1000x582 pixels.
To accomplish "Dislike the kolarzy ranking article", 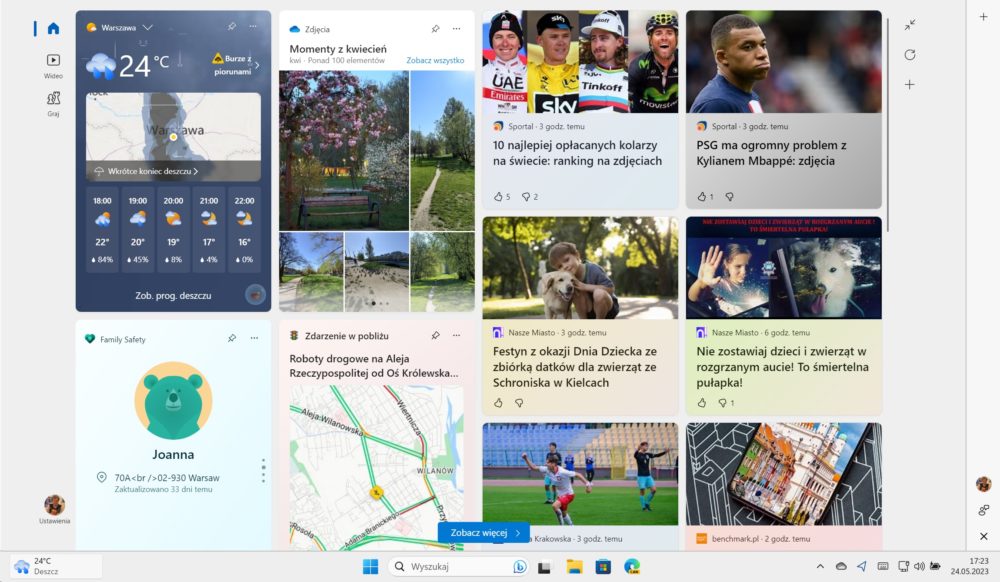I will coord(526,196).
